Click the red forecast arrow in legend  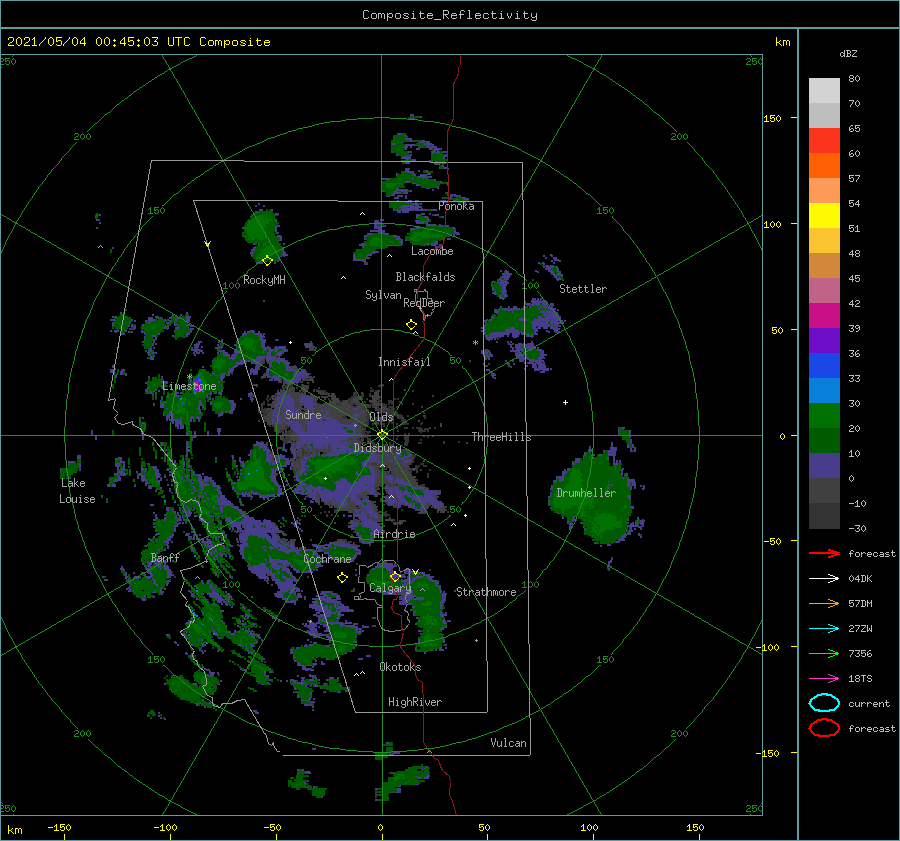coord(824,553)
